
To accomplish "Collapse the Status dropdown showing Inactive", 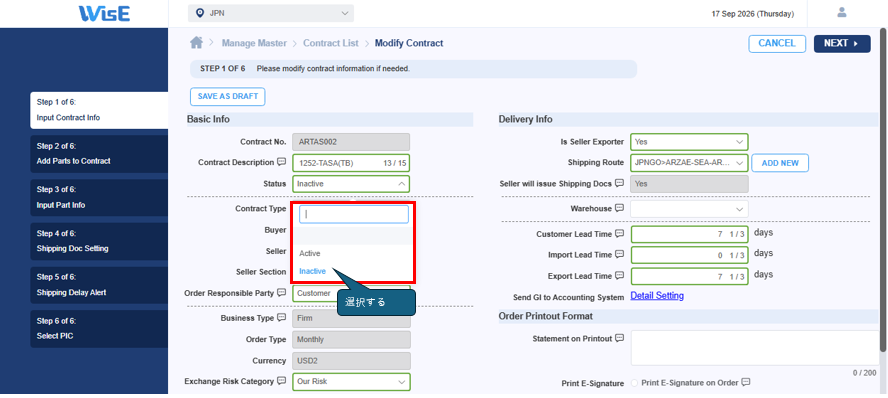I will [351, 183].
